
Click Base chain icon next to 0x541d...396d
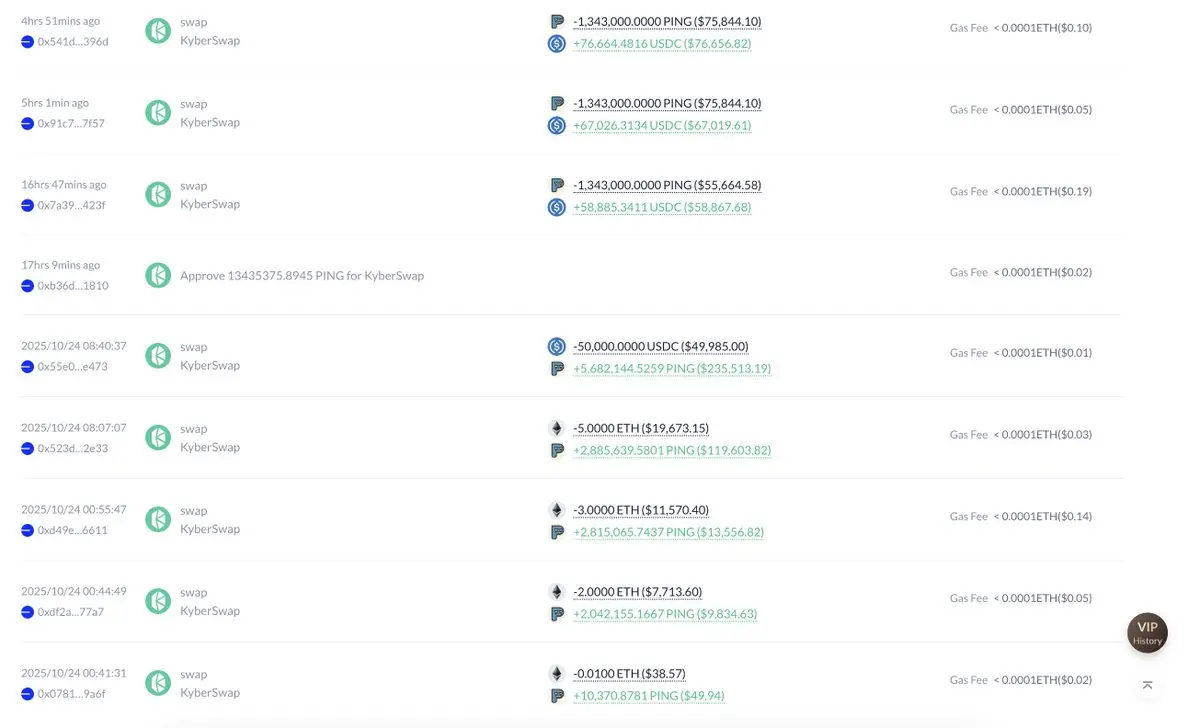coord(28,41)
